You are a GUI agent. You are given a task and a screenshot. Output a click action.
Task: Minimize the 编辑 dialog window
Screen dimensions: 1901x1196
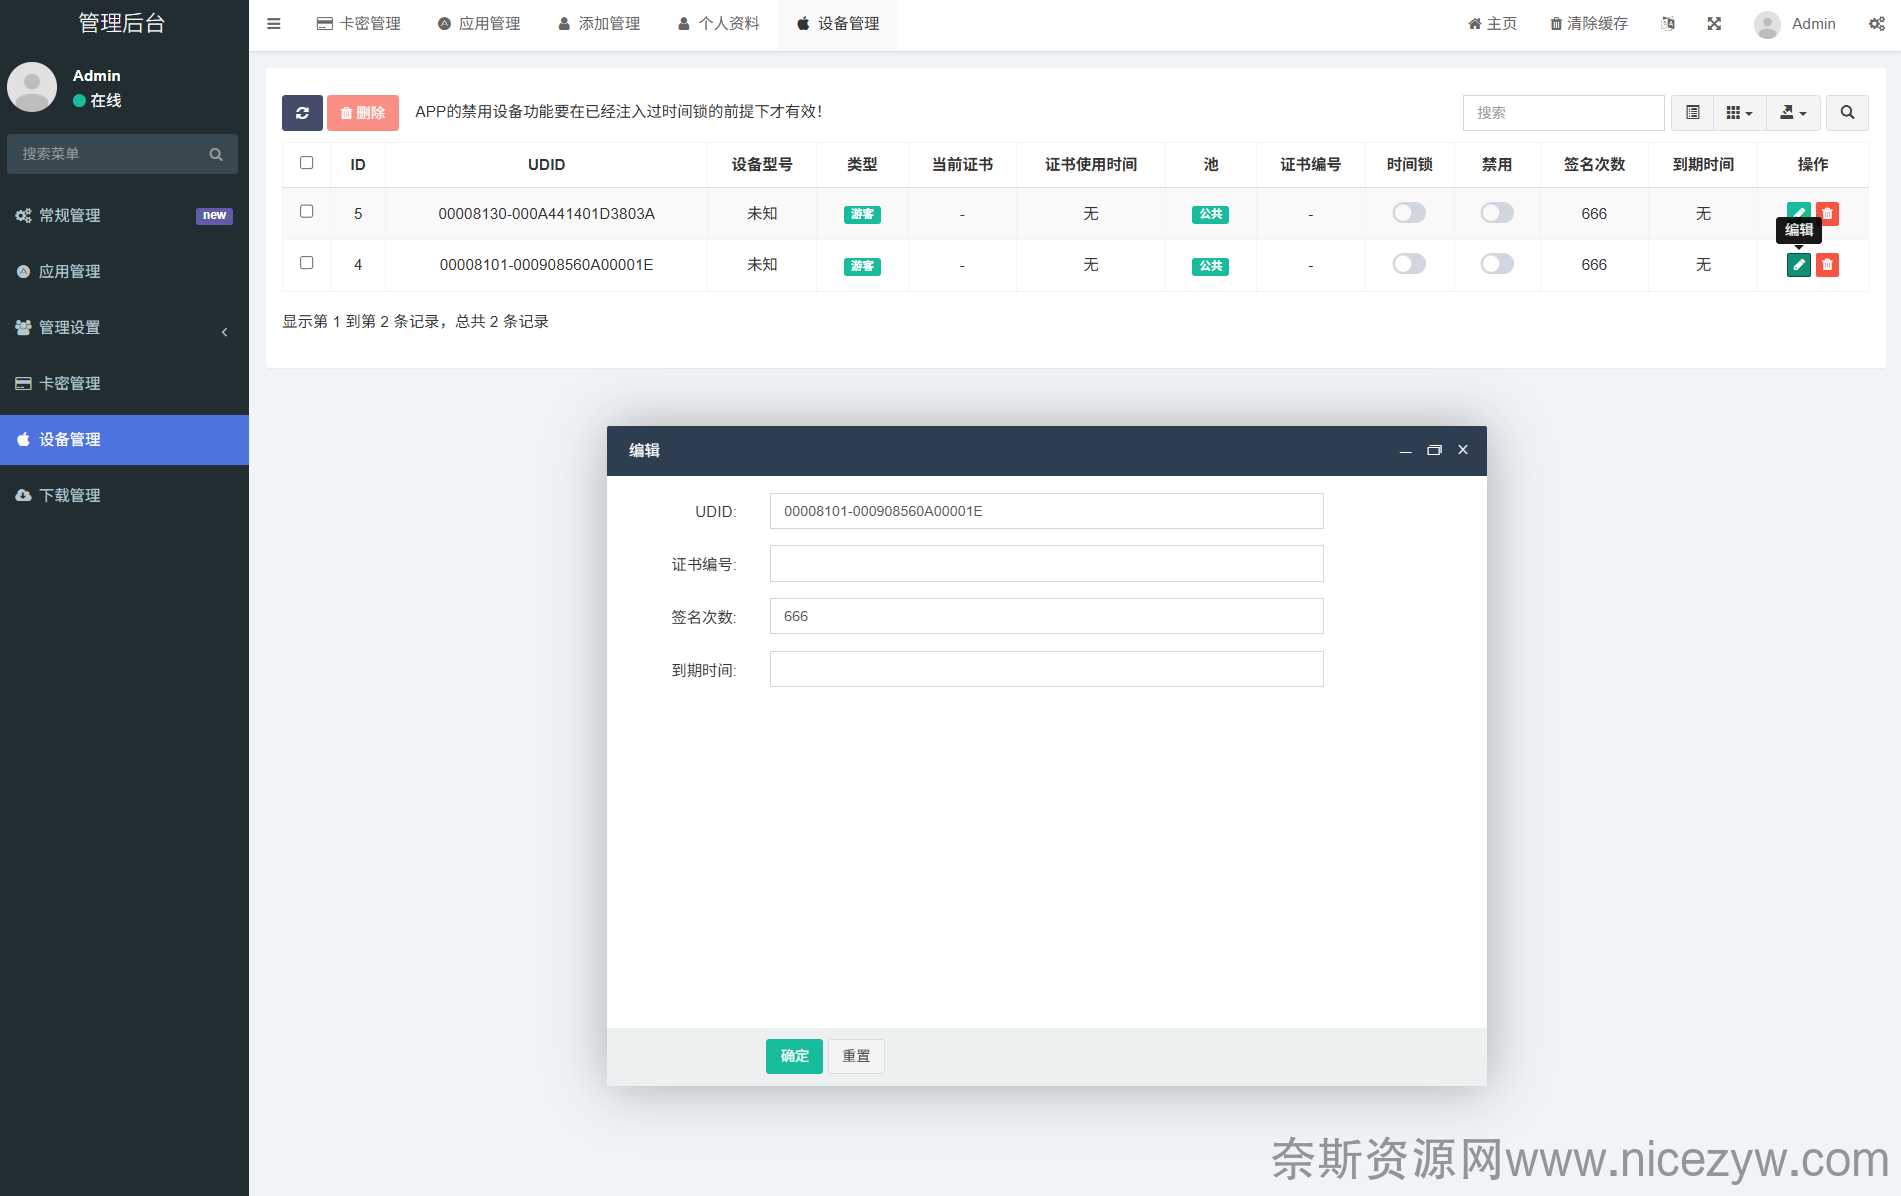coord(1405,450)
